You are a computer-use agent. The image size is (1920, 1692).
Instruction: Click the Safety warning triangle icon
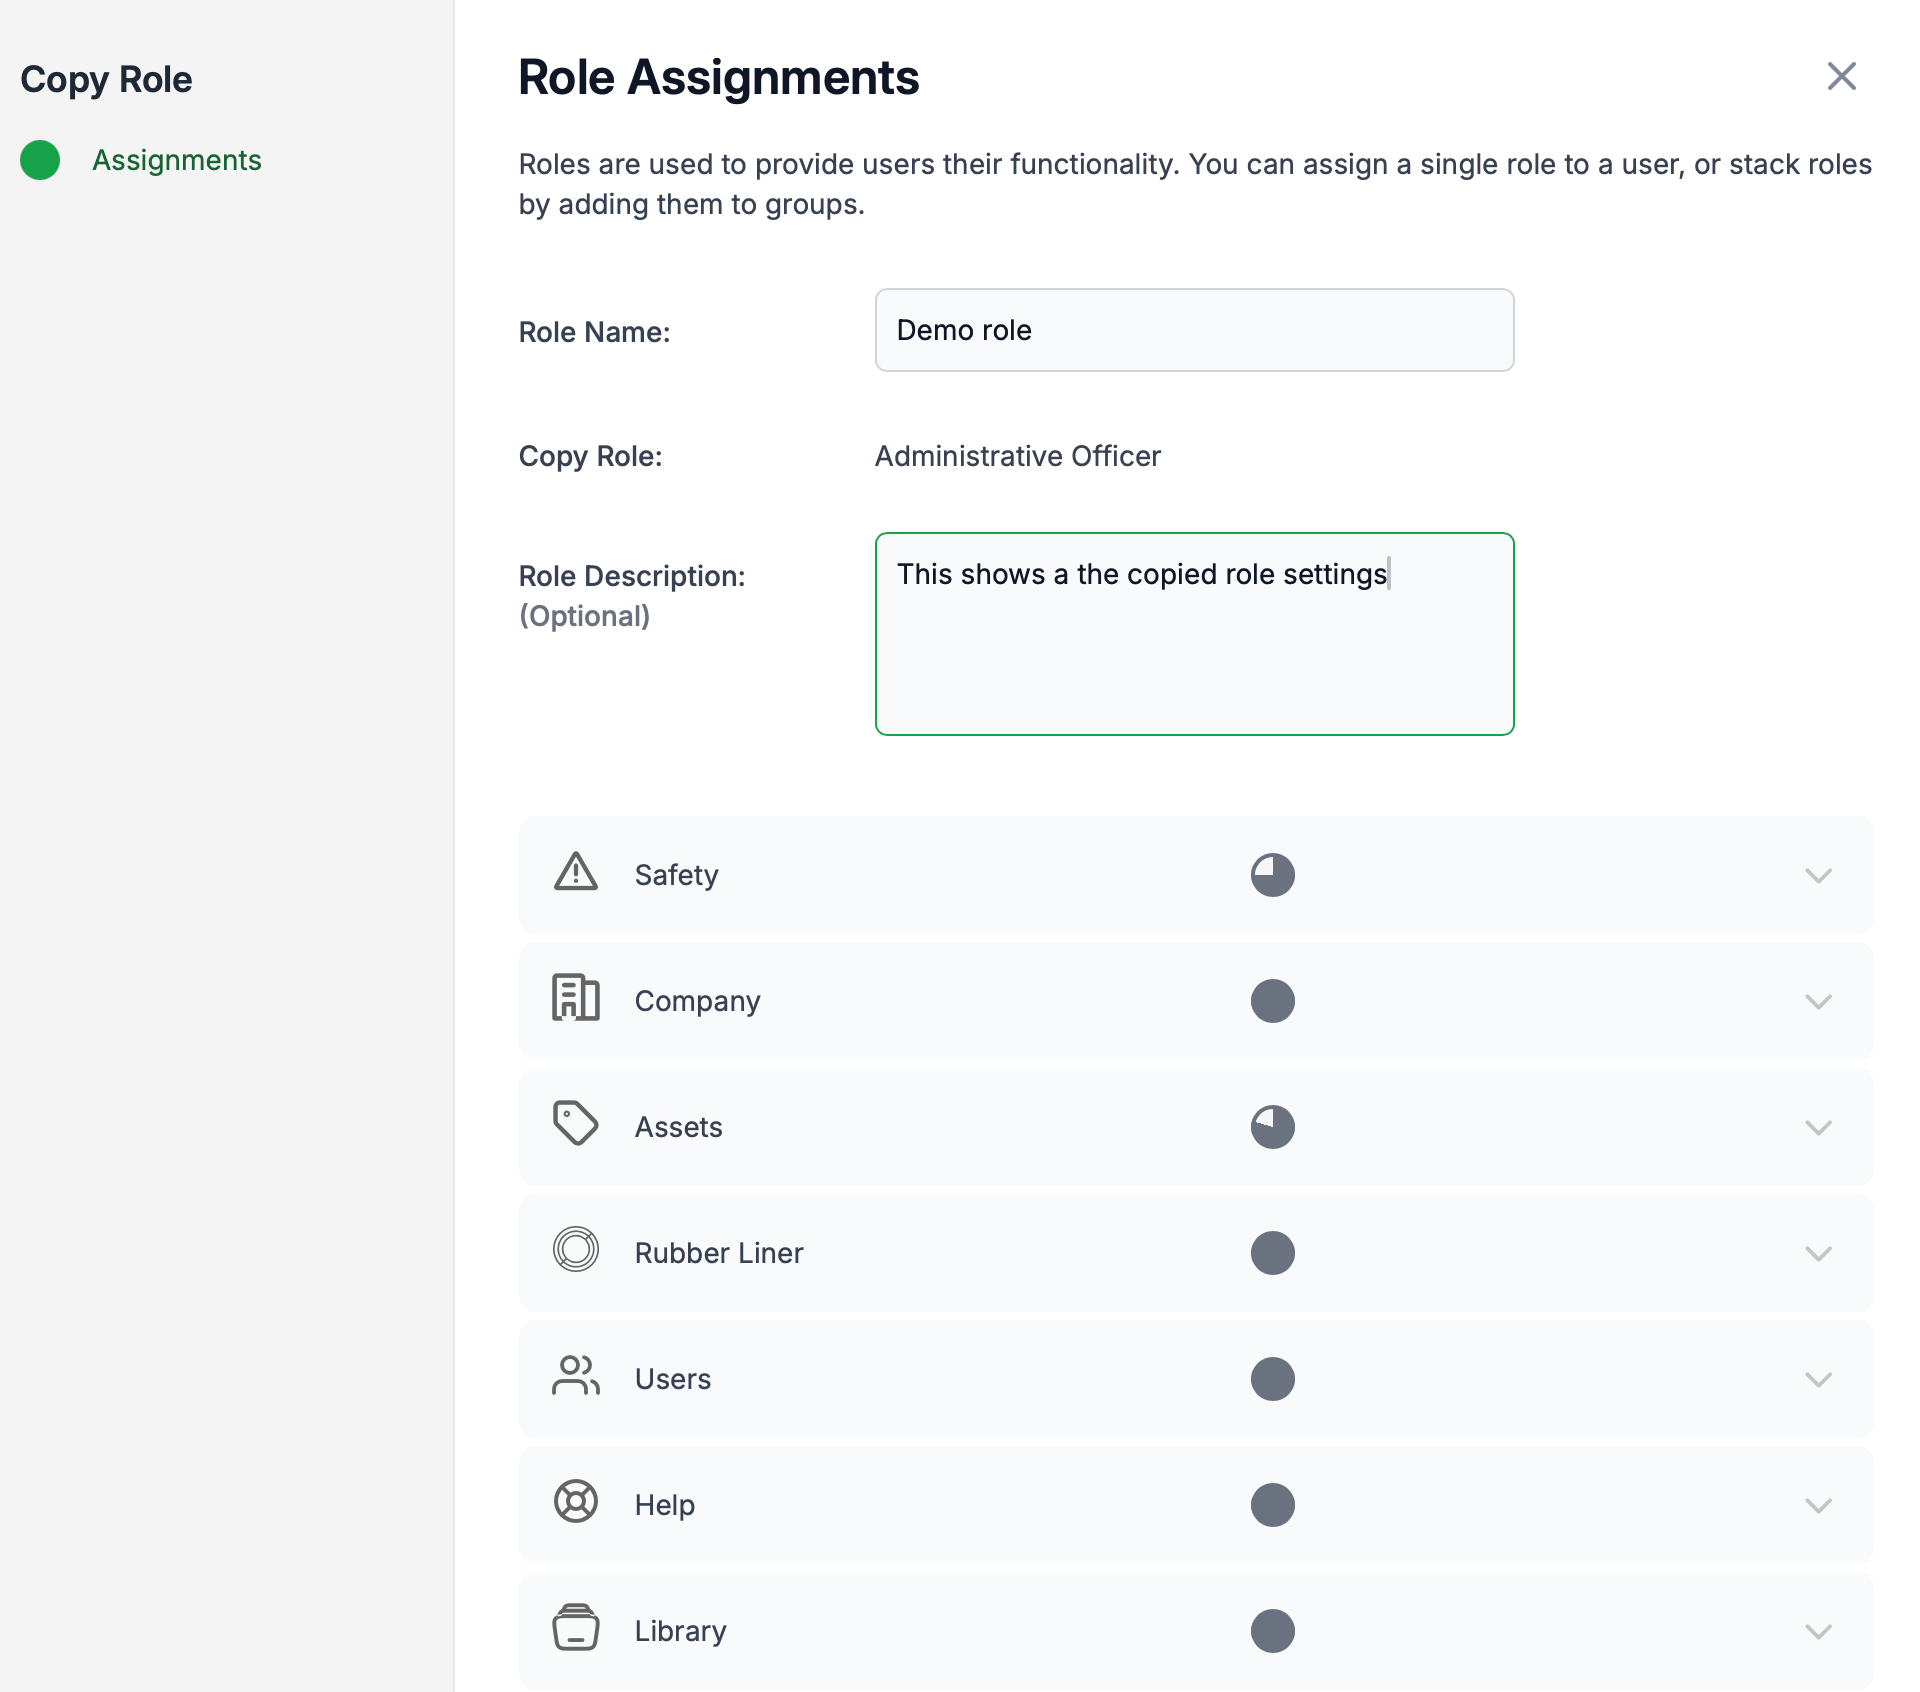[575, 872]
